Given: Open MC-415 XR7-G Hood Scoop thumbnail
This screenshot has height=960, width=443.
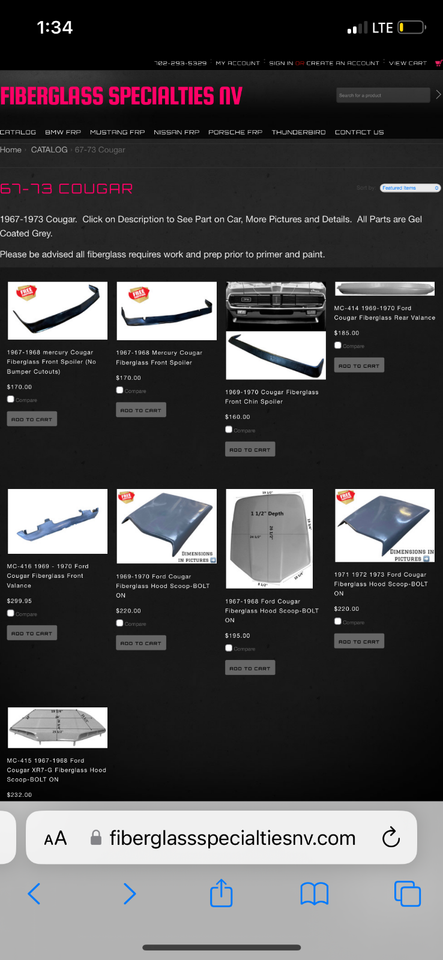Looking at the screenshot, I should [58, 727].
